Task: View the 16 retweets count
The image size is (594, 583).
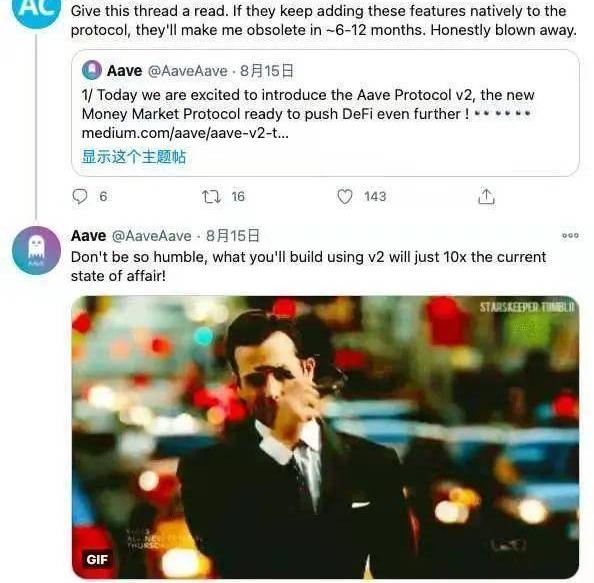Action: (238, 197)
